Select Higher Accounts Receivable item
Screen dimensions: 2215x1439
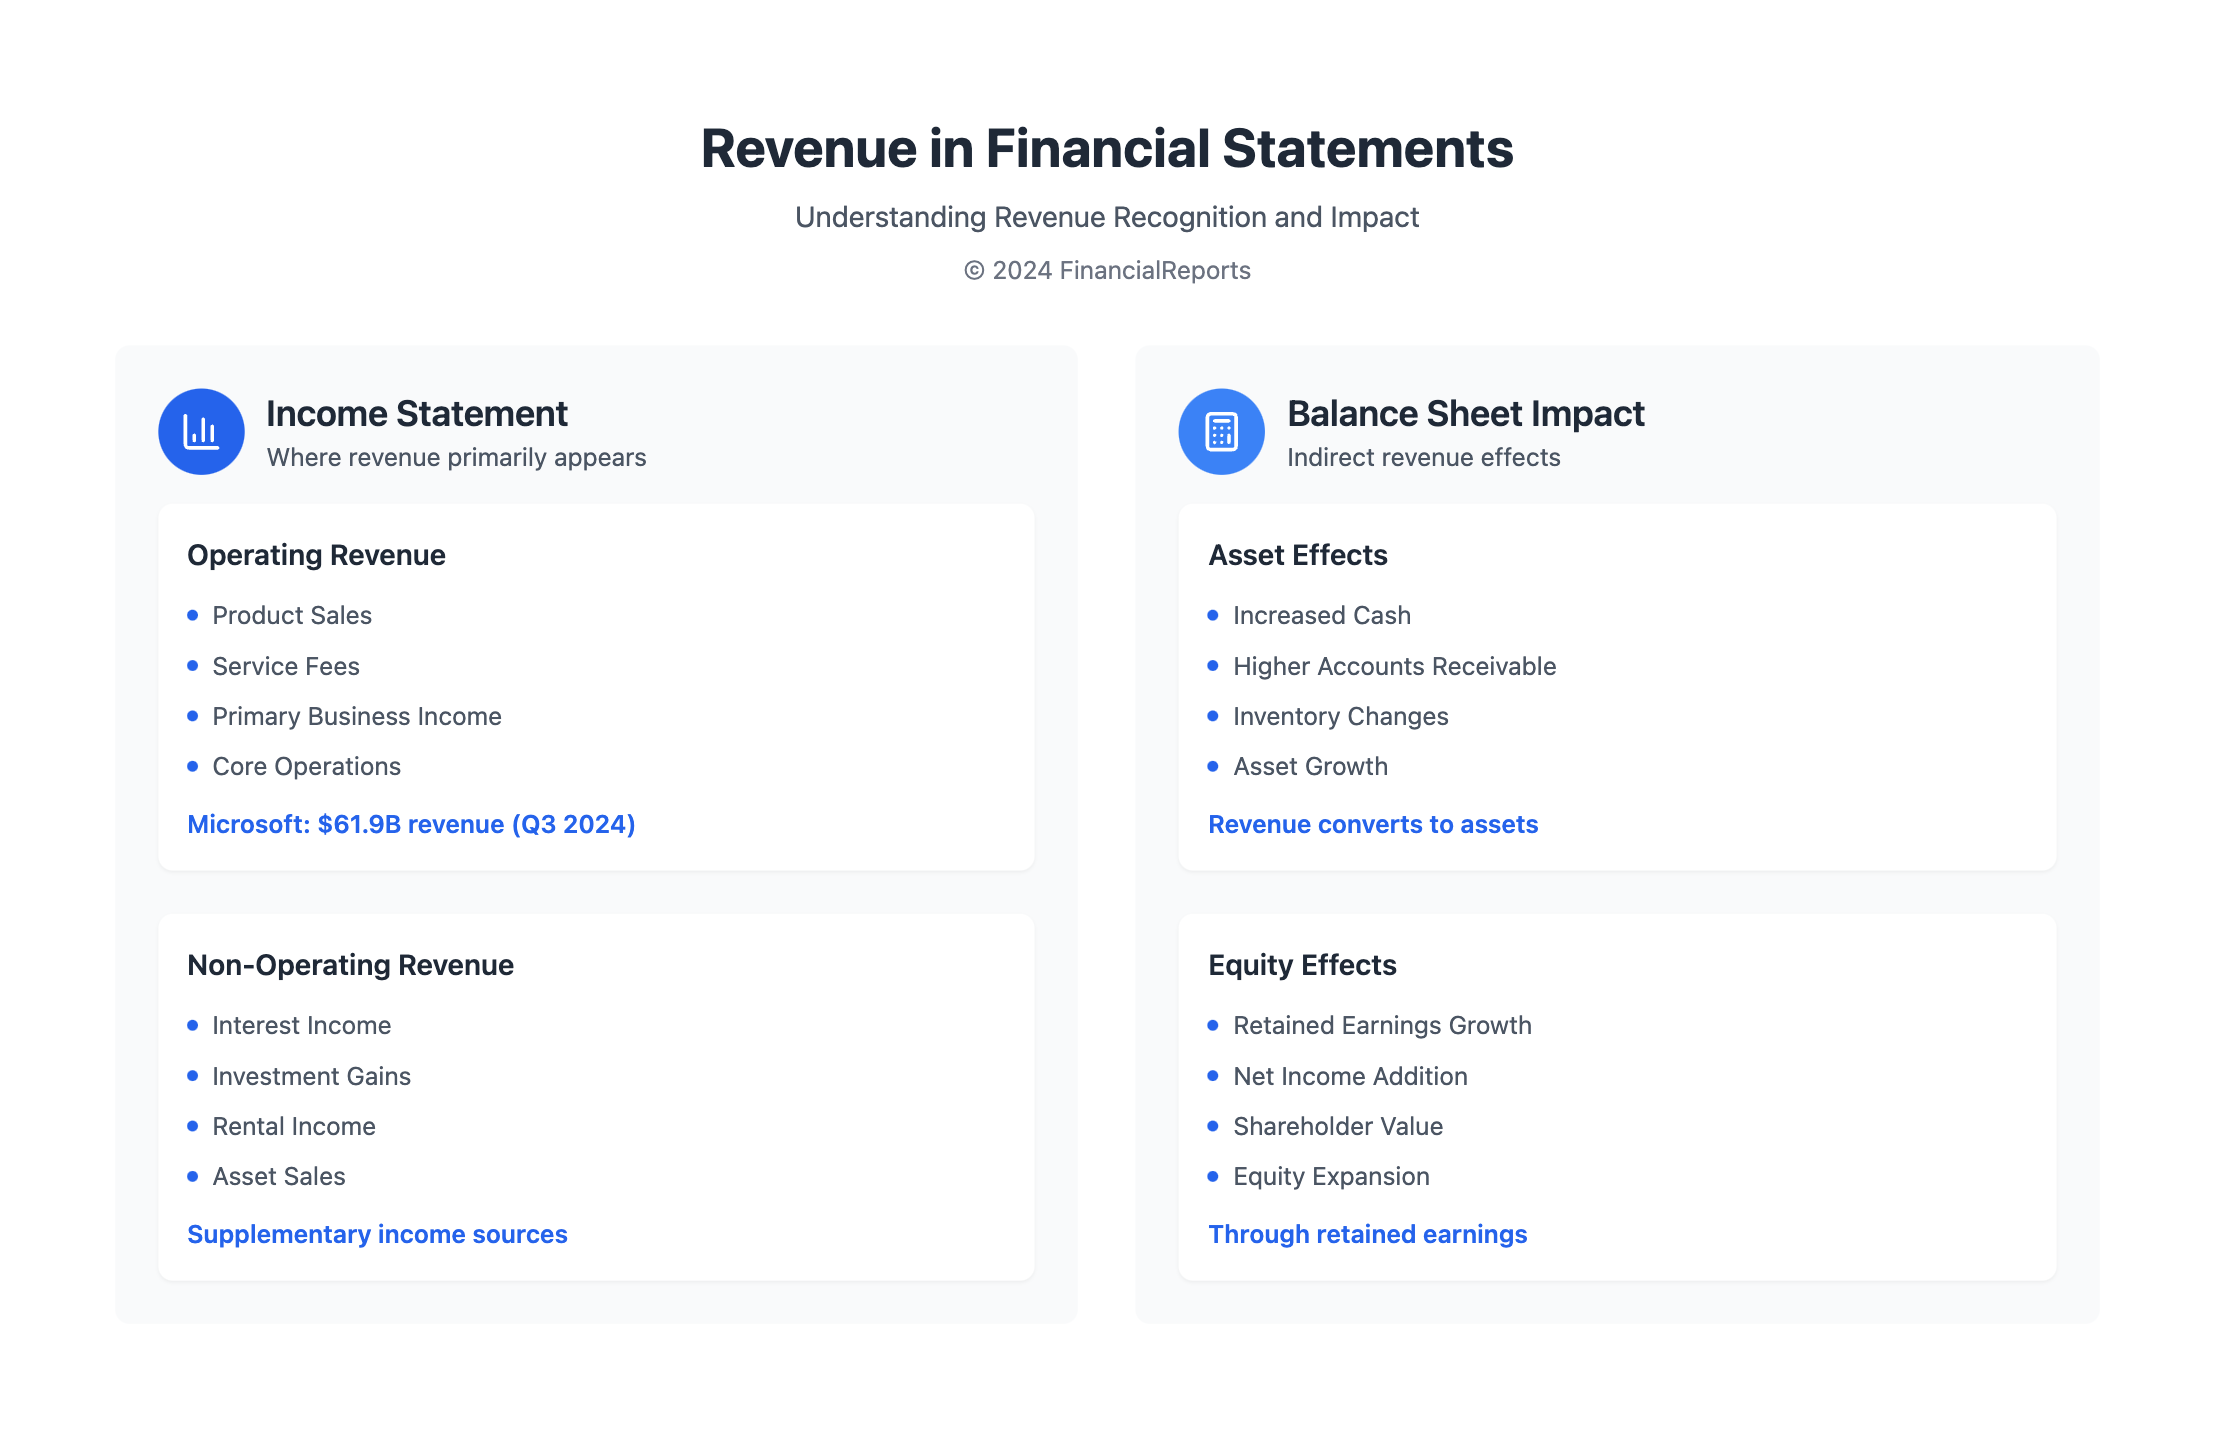(1394, 666)
